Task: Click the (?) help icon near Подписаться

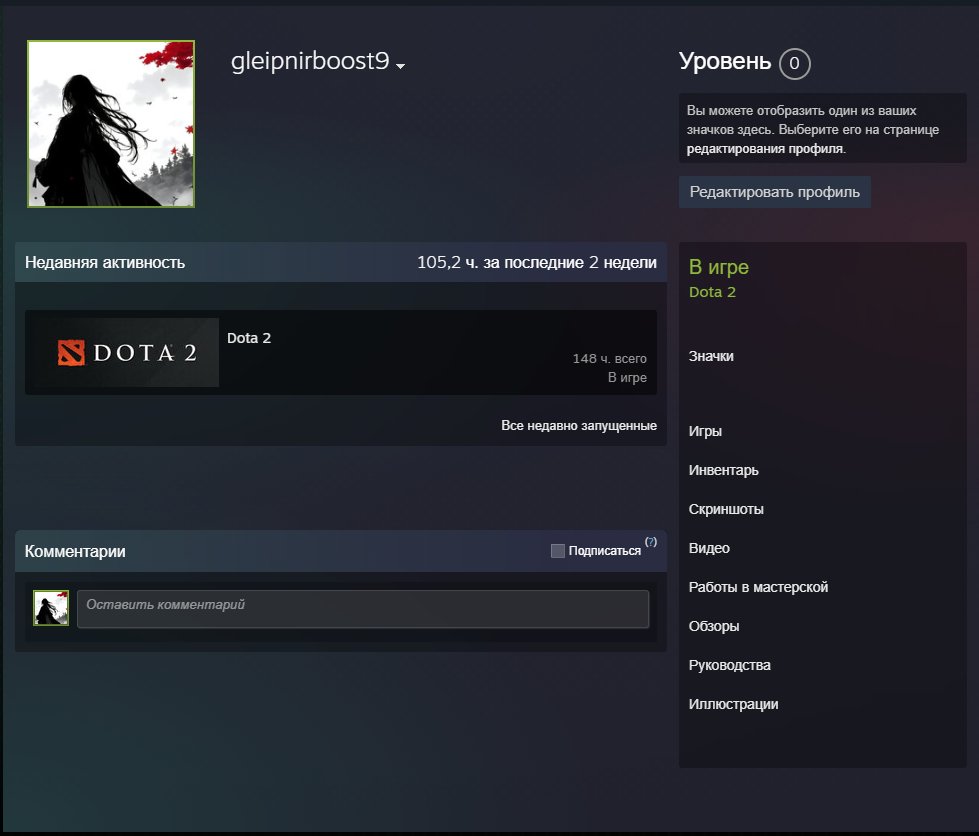Action: (x=651, y=542)
